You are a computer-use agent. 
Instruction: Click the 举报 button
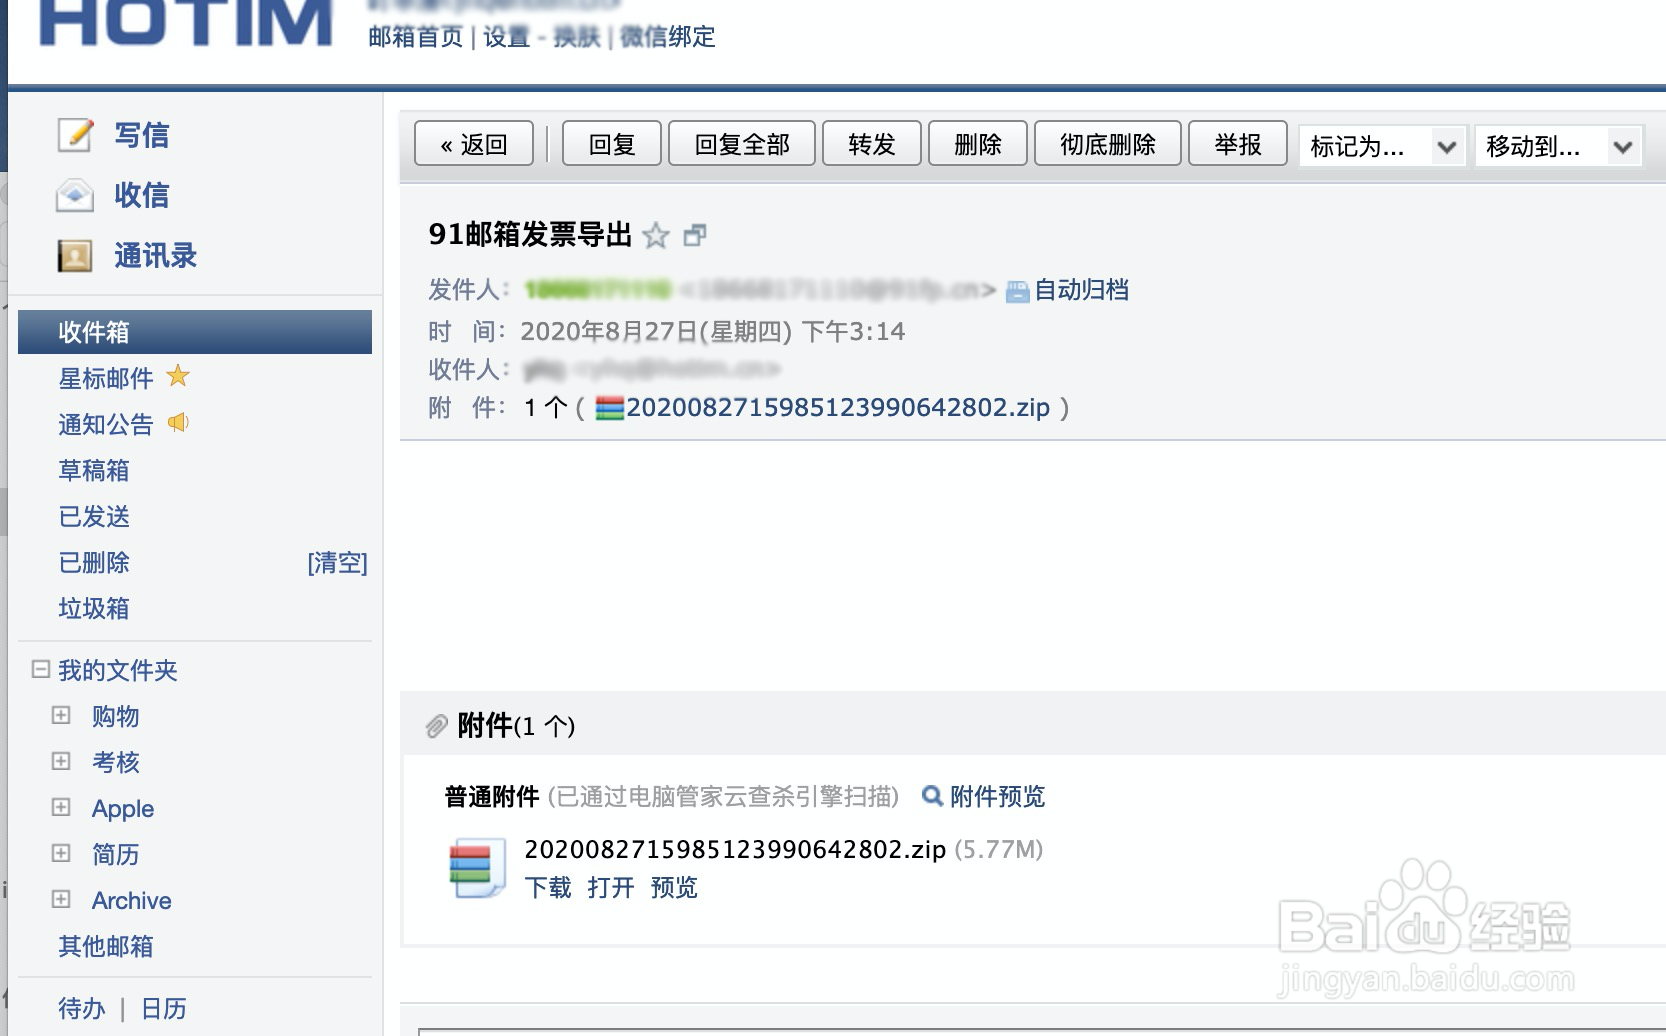[1238, 144]
